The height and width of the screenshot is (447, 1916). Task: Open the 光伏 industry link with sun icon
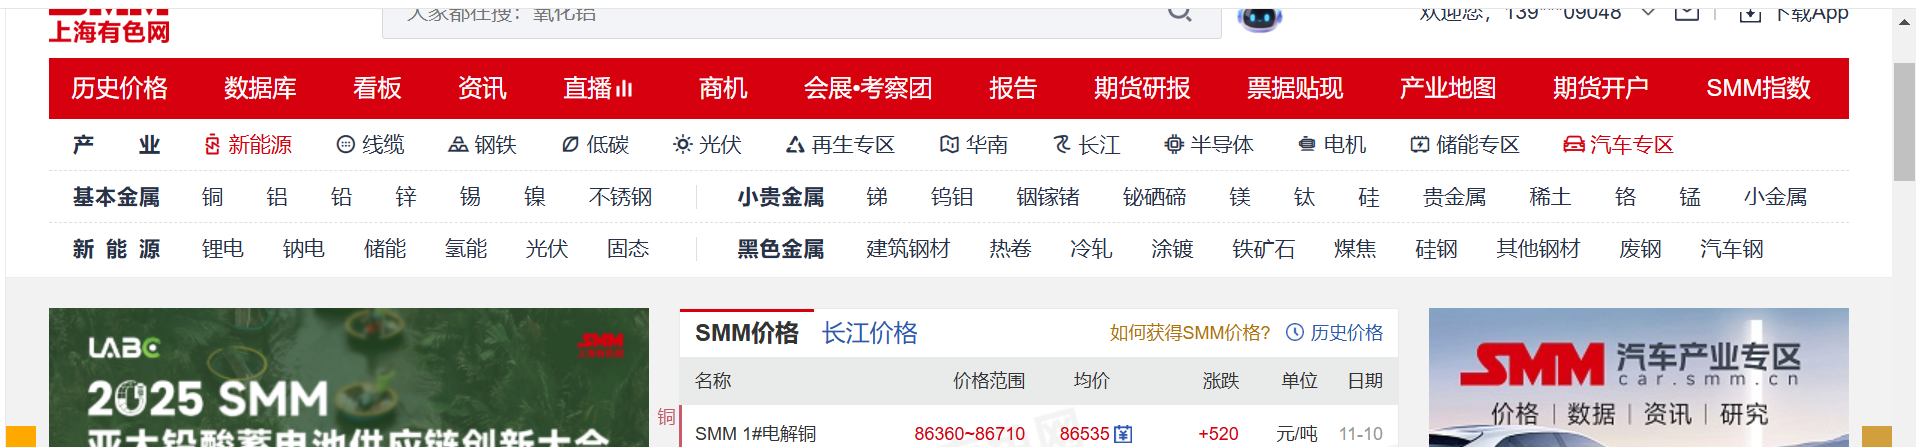(x=707, y=145)
